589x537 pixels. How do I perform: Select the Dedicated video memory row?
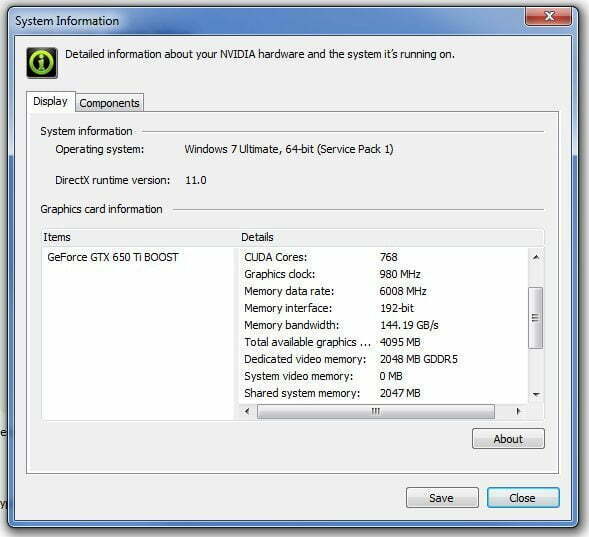point(383,359)
